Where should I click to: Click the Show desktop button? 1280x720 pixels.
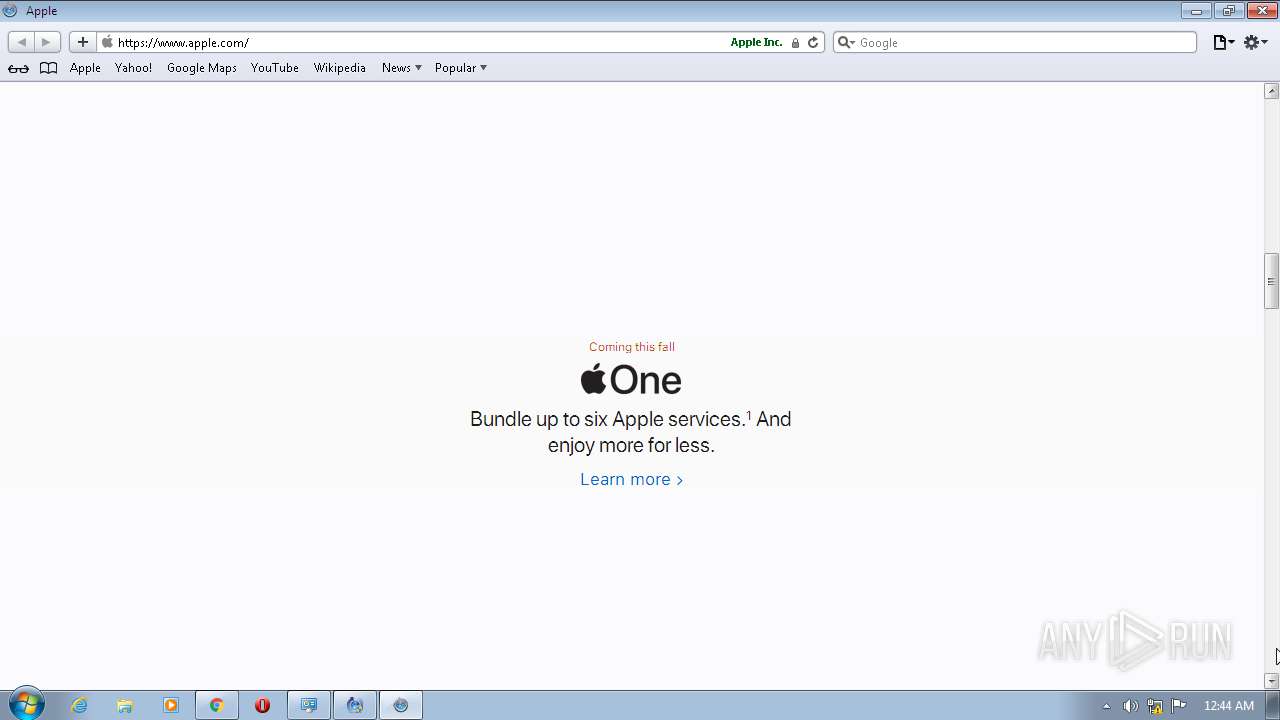point(1272,705)
